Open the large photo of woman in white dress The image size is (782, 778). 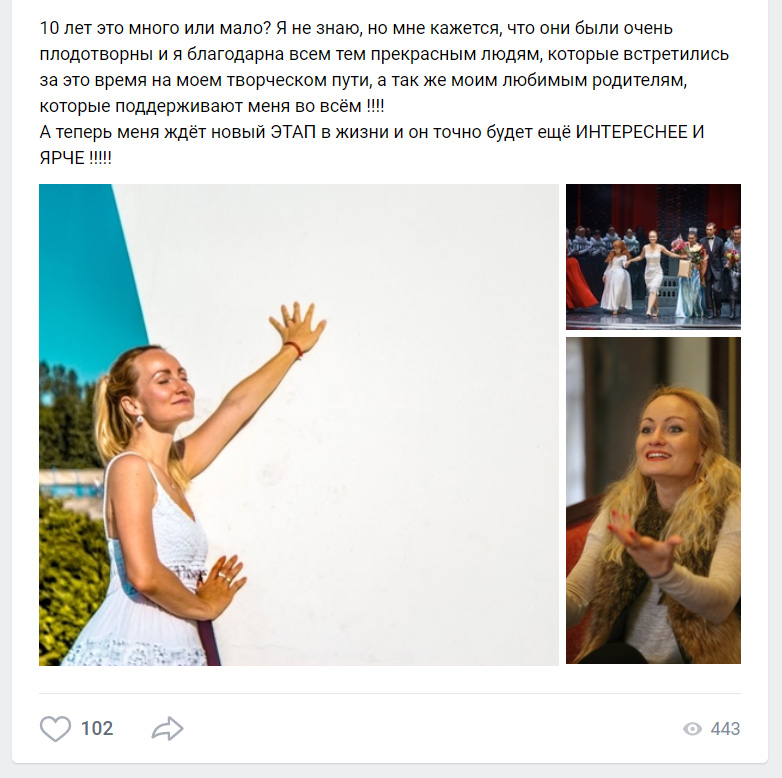(x=299, y=425)
